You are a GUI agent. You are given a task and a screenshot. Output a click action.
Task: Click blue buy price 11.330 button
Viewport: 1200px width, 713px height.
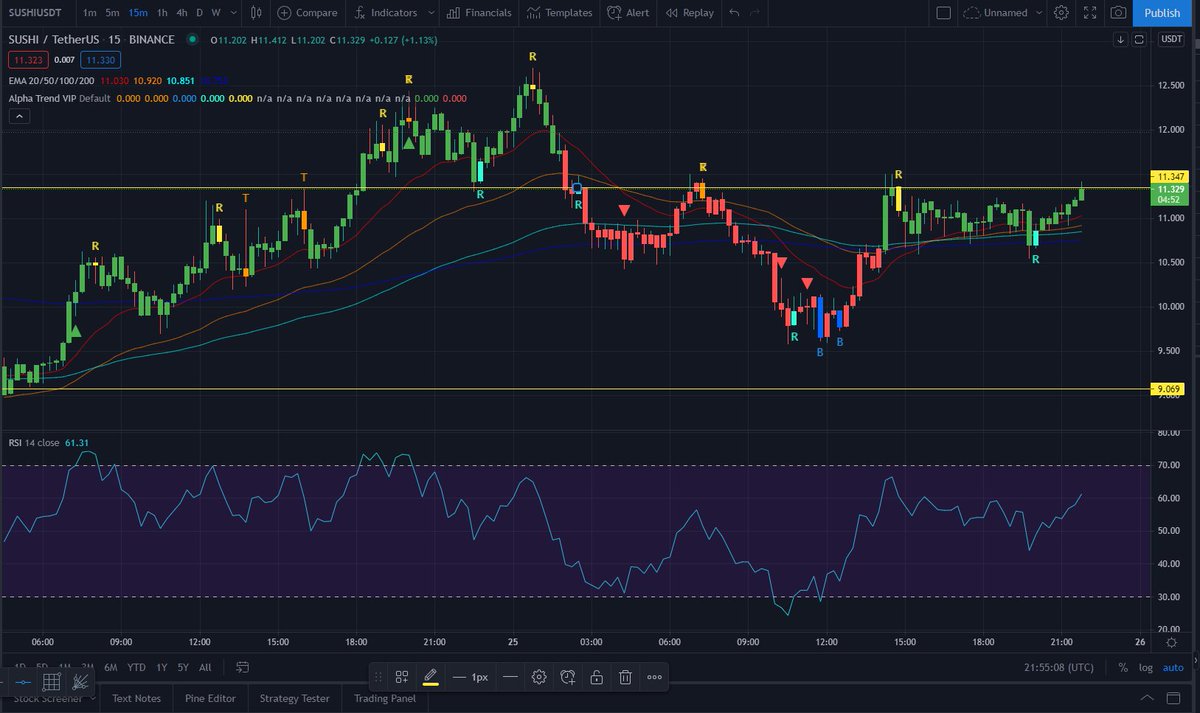click(100, 59)
